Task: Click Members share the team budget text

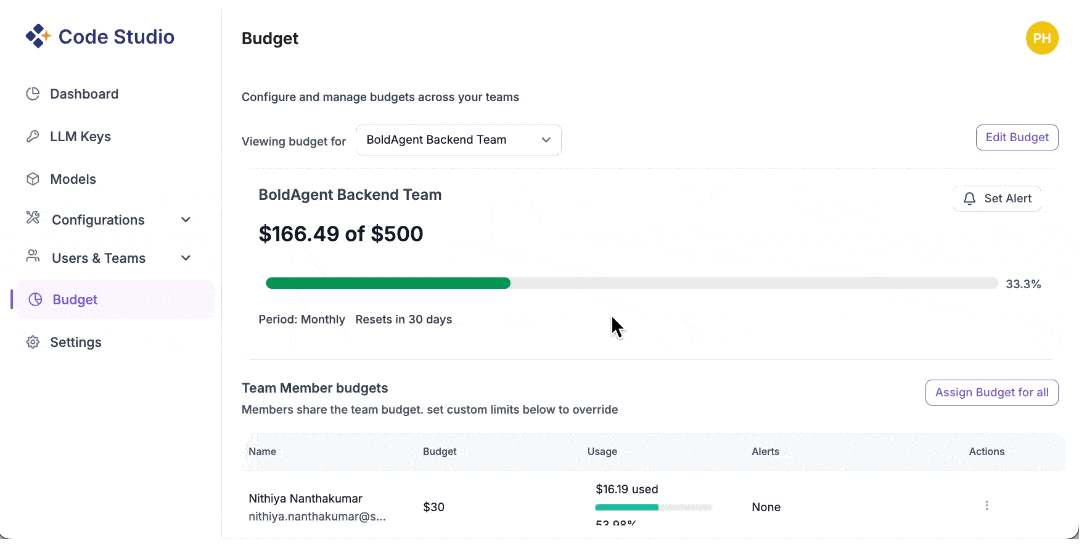Action: [430, 410]
